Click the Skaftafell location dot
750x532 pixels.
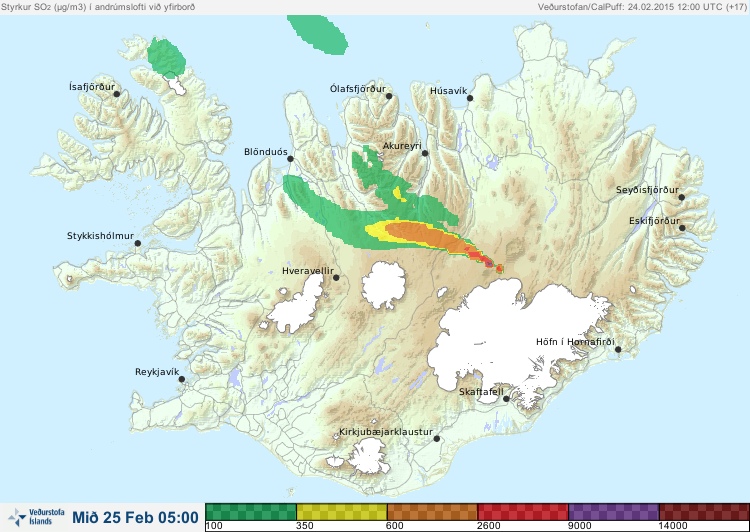point(506,399)
